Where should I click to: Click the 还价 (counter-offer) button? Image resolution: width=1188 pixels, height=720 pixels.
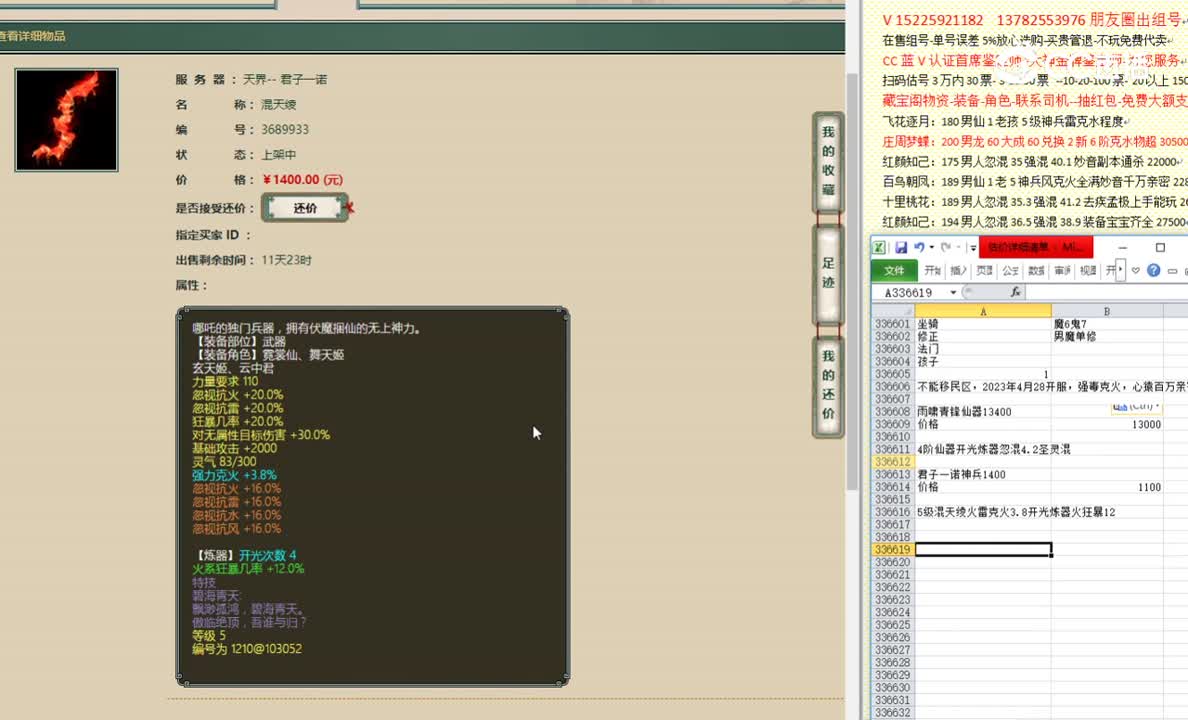click(305, 208)
